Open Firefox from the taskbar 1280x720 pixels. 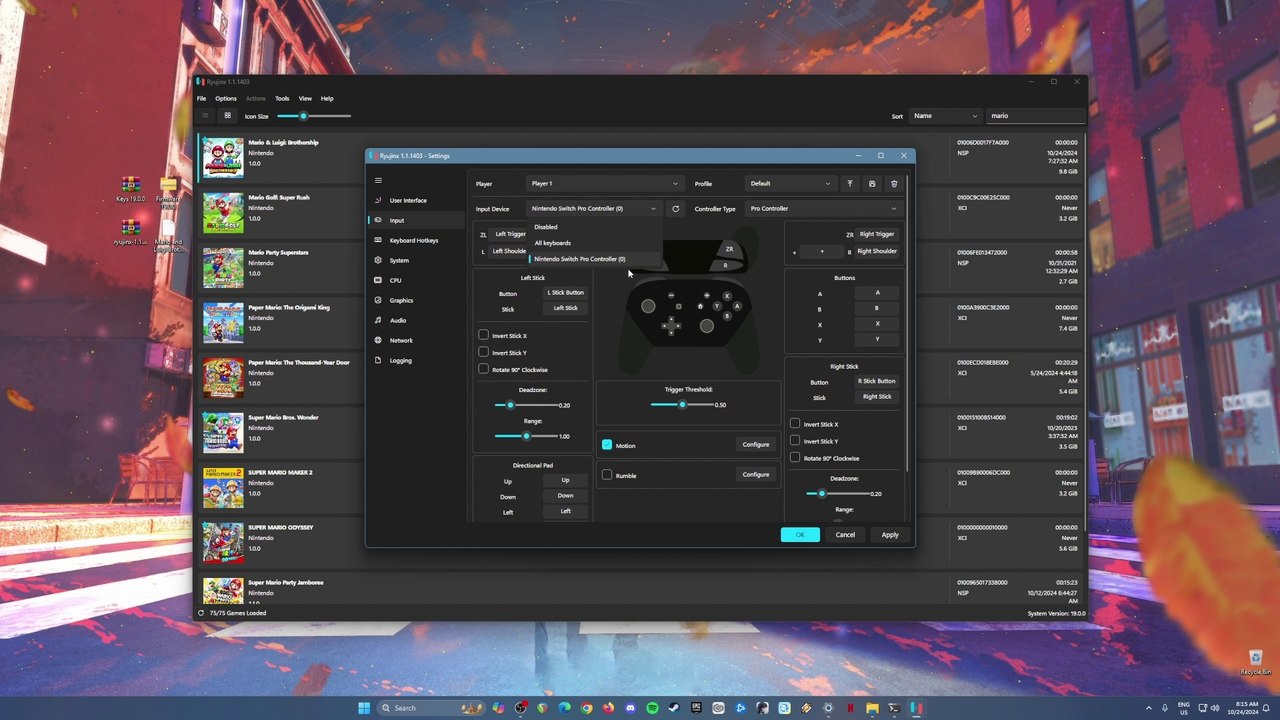[x=608, y=708]
